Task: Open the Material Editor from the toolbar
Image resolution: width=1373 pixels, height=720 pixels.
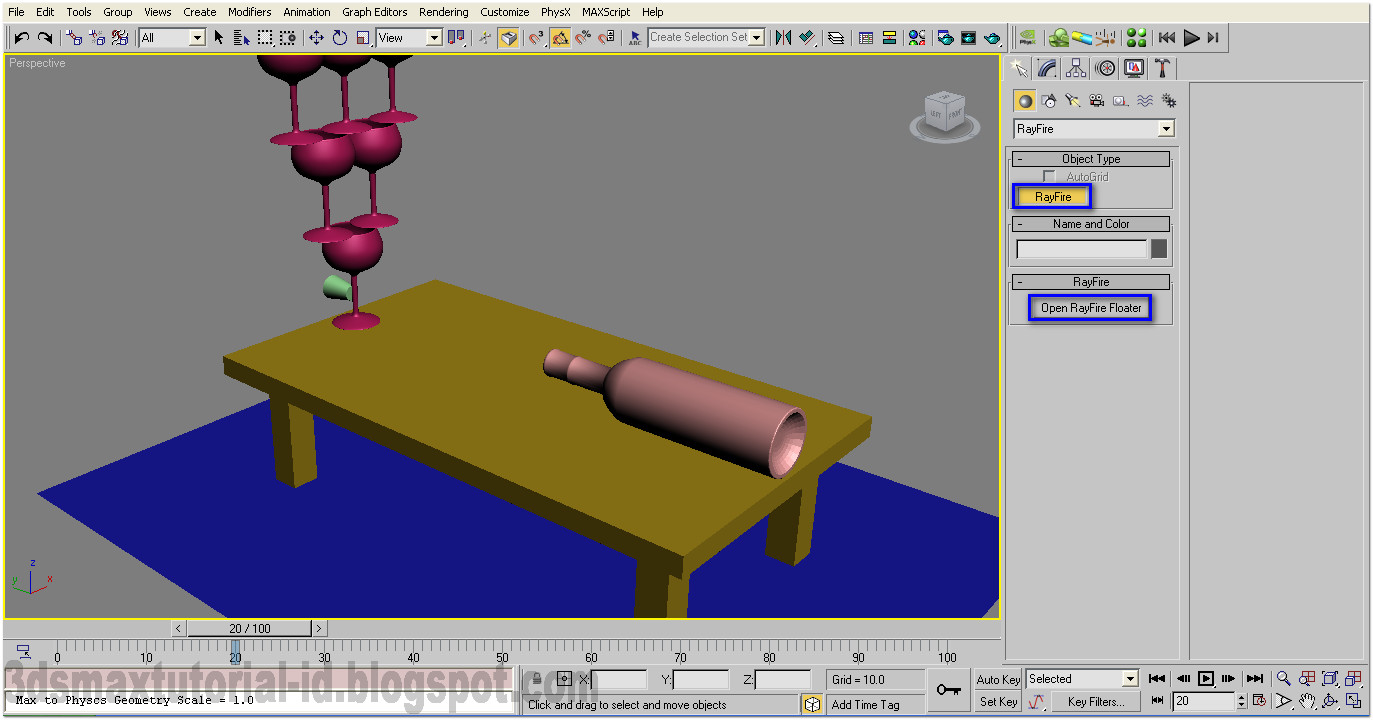Action: pos(915,37)
